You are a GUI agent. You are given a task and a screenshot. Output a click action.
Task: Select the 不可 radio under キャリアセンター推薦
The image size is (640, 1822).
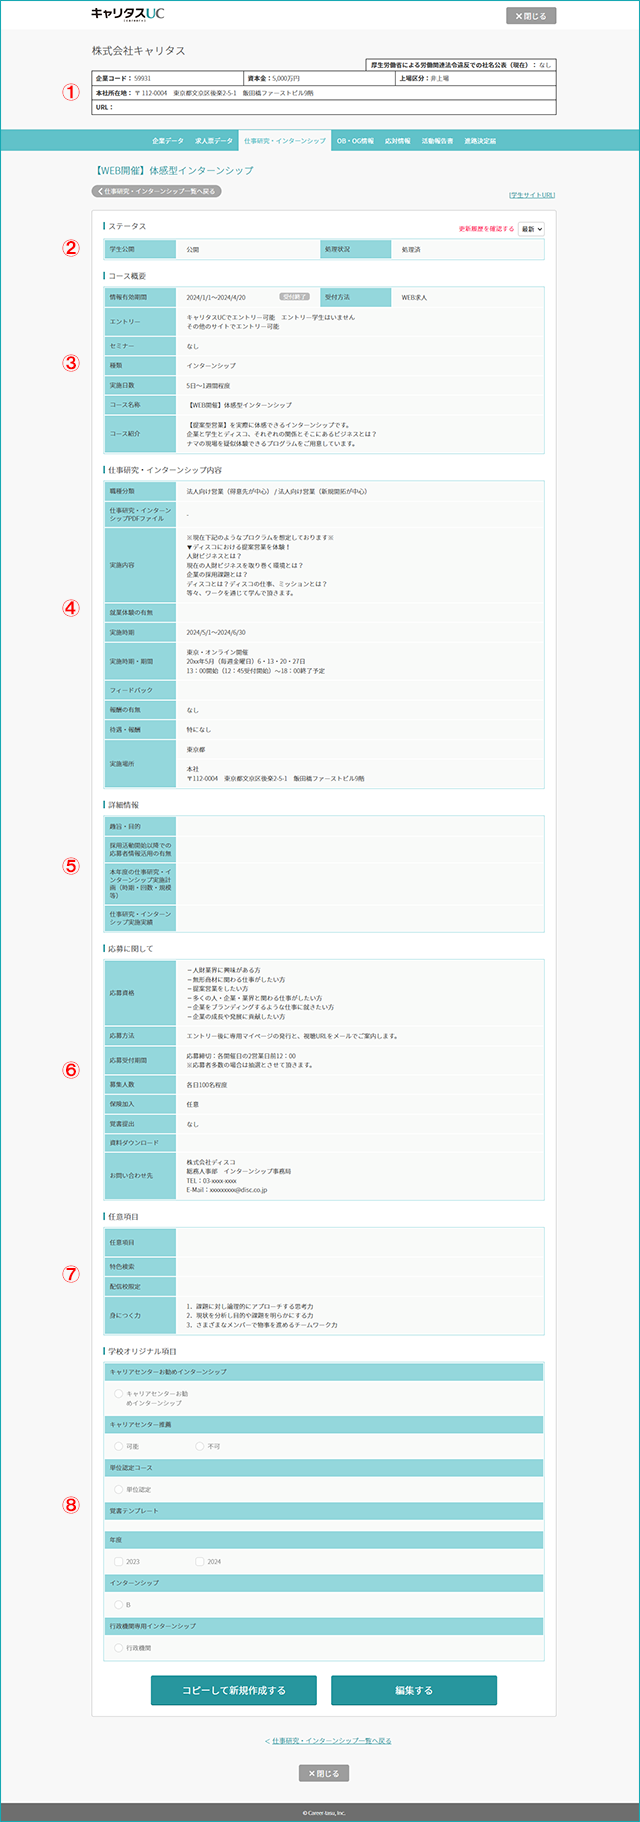pos(200,1446)
